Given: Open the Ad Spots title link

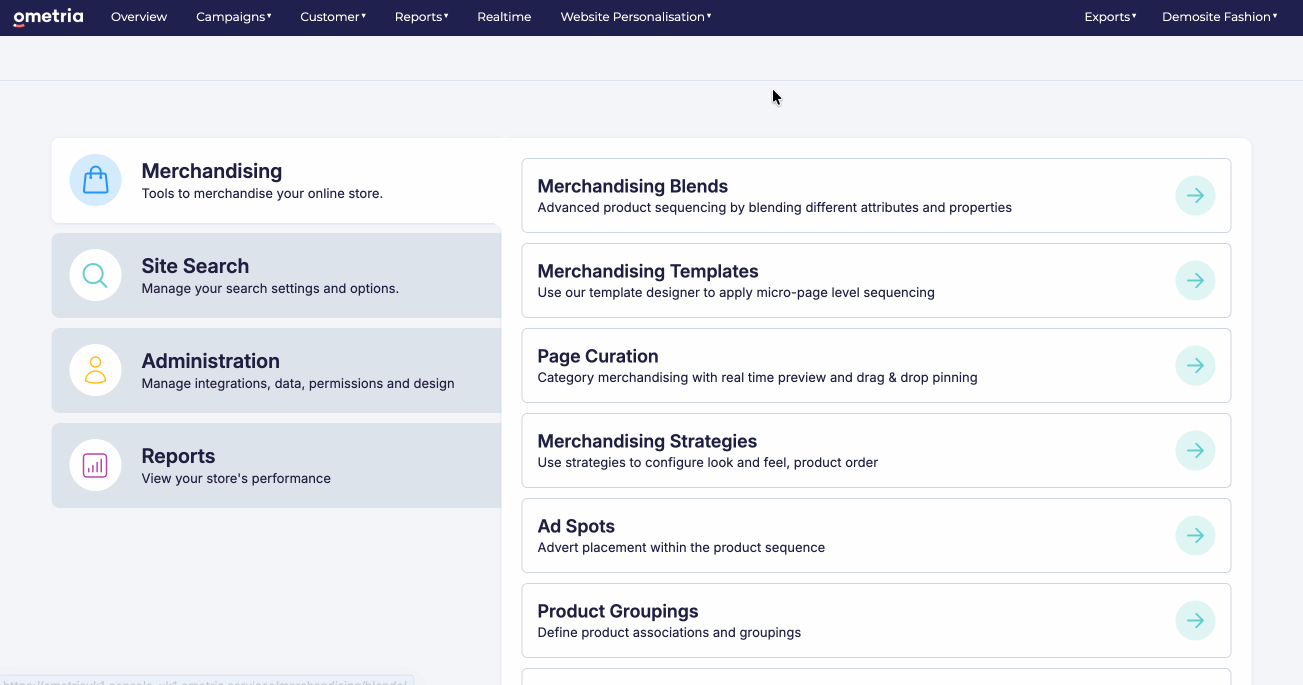Looking at the screenshot, I should tap(576, 526).
